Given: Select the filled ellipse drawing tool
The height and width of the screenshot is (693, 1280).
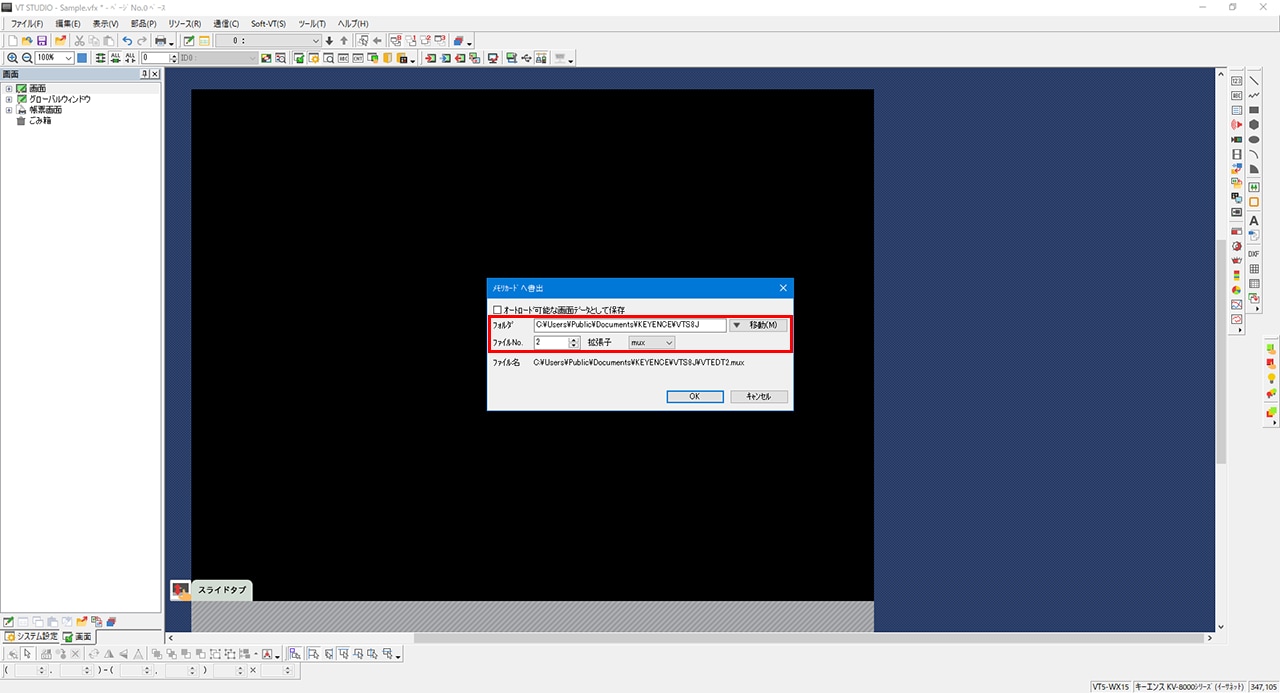Looking at the screenshot, I should point(1253,140).
